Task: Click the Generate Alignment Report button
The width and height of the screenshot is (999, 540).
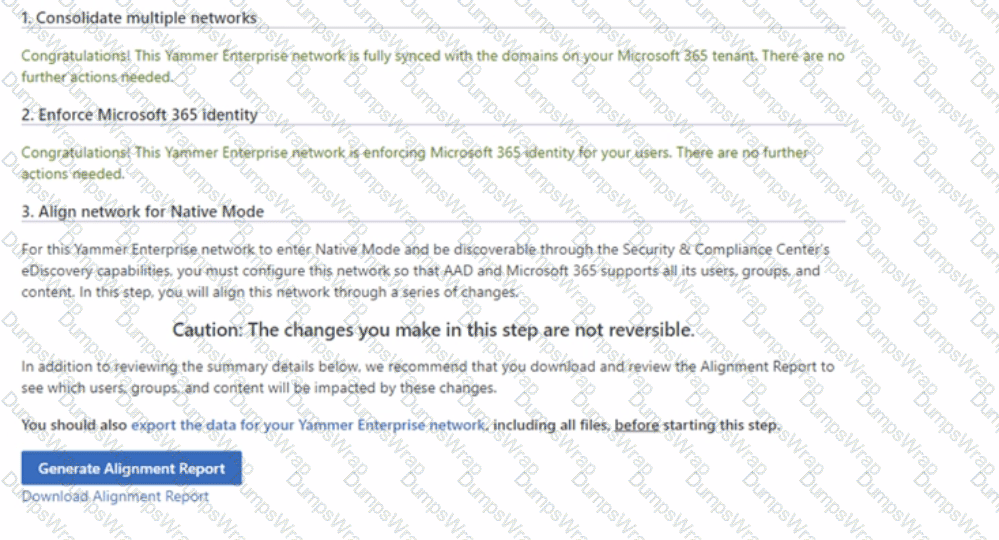Action: pyautogui.click(x=131, y=468)
